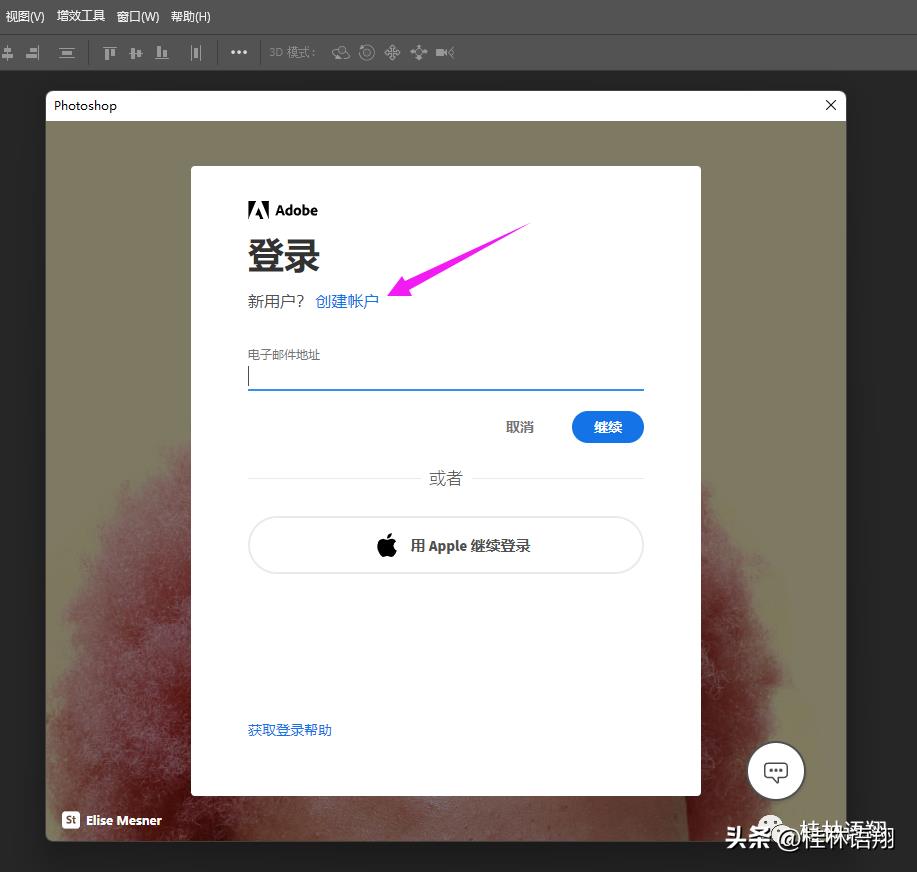Open the chat support bubble icon

point(775,771)
